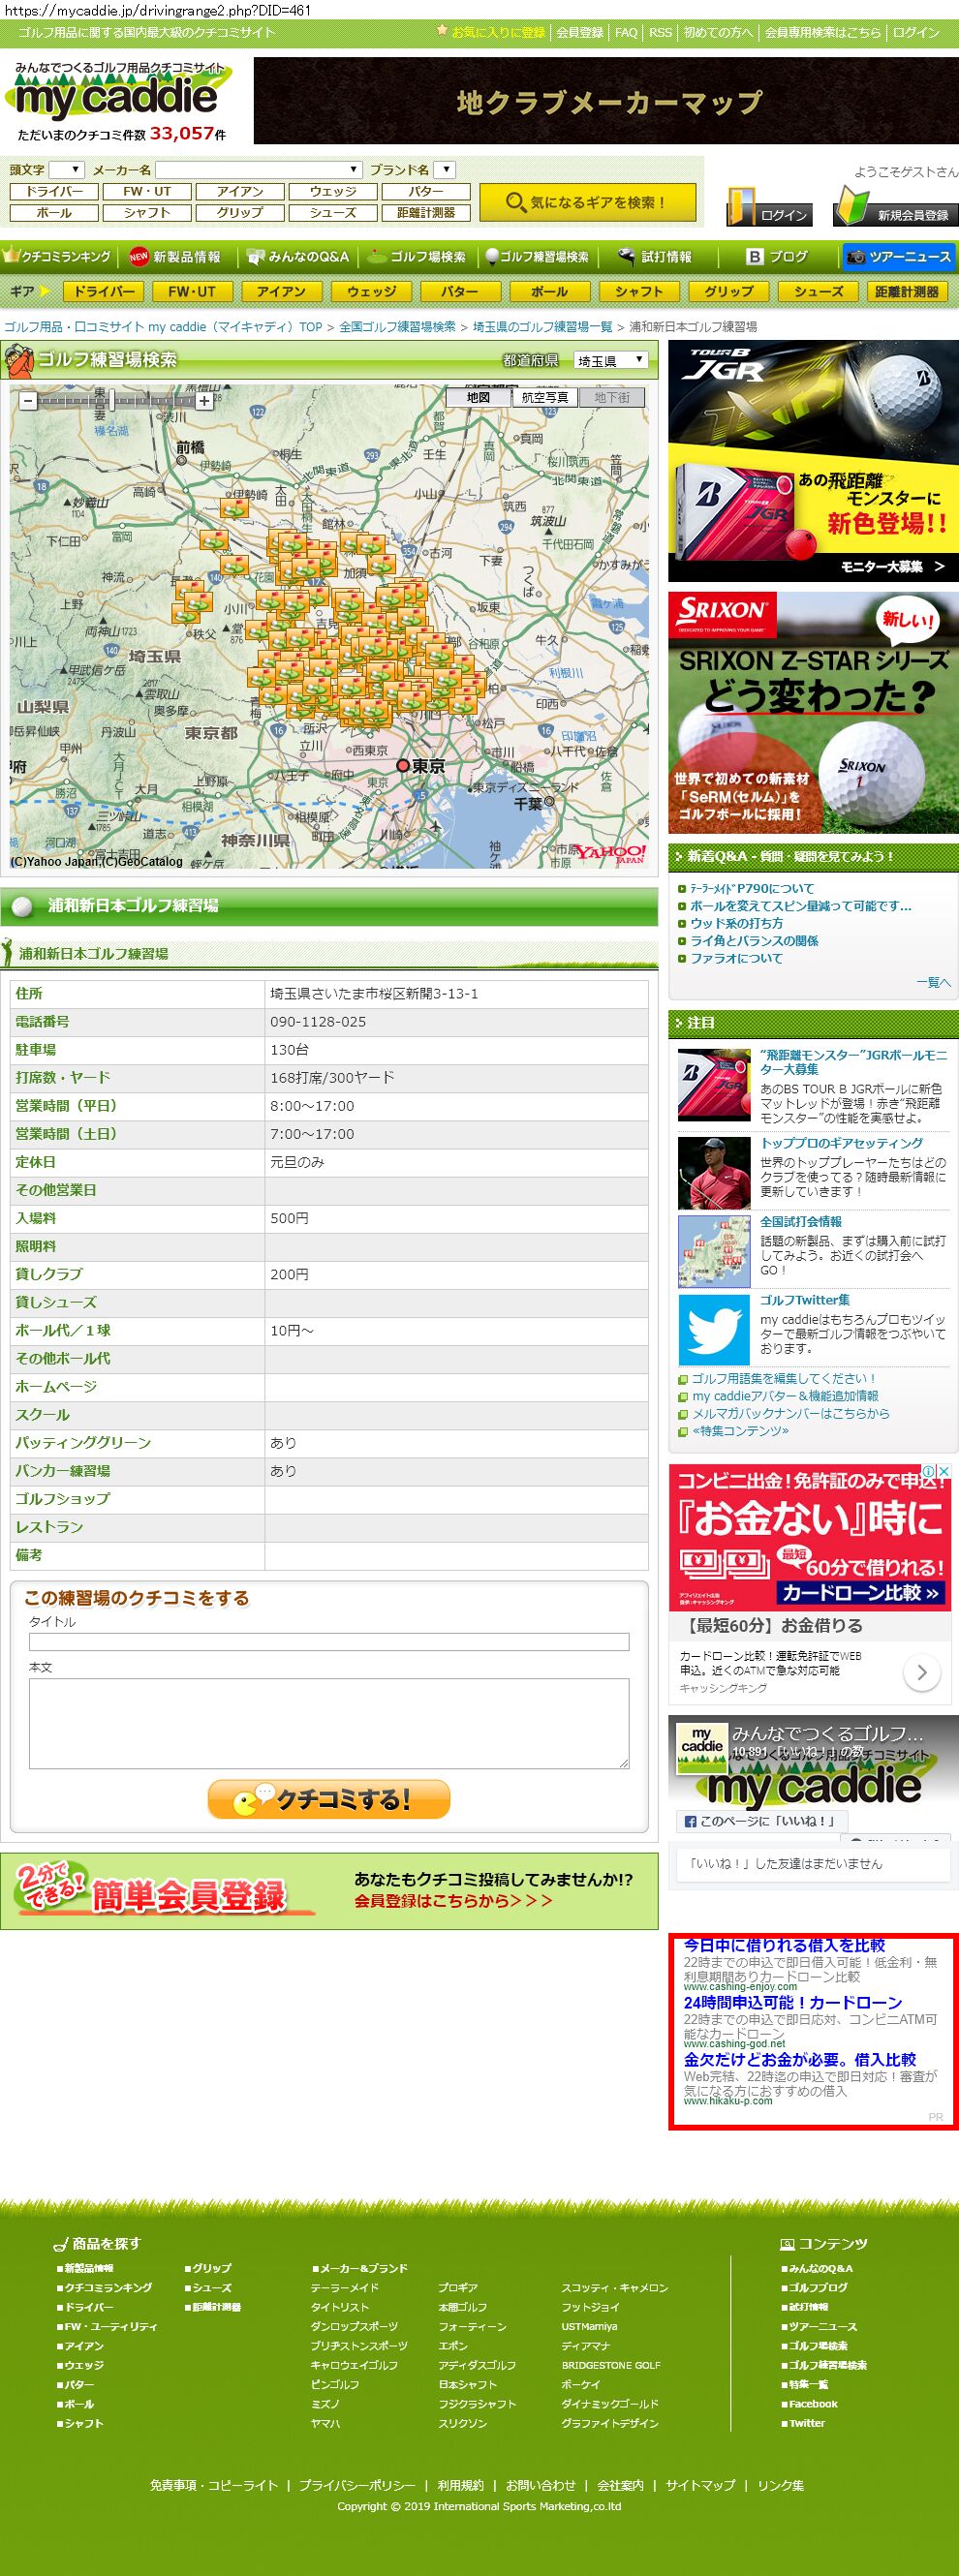Open the B blog menu item
The width and height of the screenshot is (959, 2576).
point(778,257)
